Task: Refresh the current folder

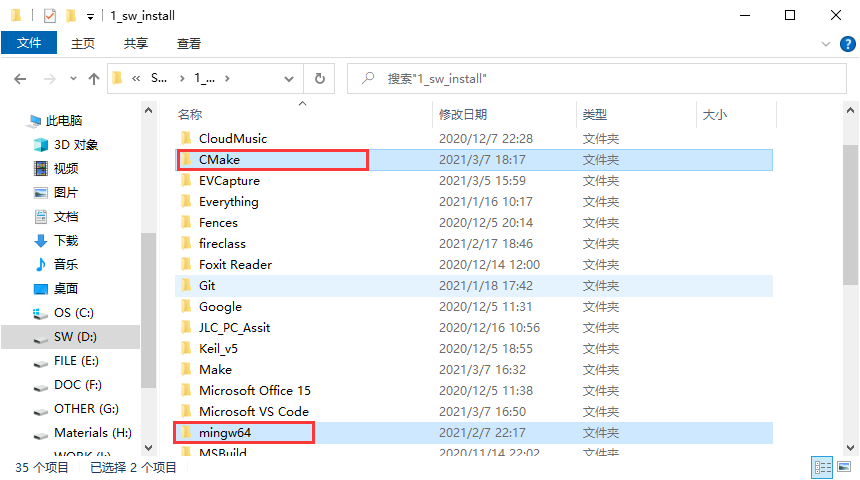Action: click(320, 78)
